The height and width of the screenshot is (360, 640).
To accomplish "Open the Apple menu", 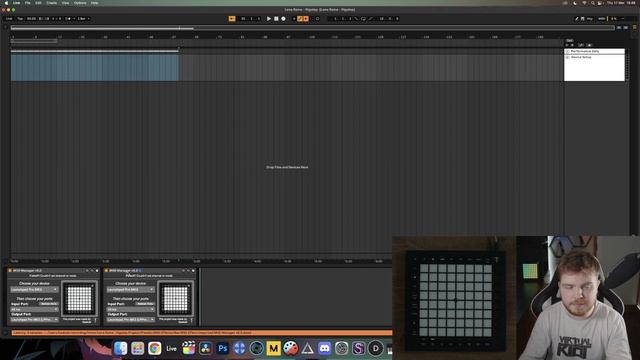I will pyautogui.click(x=6, y=3).
